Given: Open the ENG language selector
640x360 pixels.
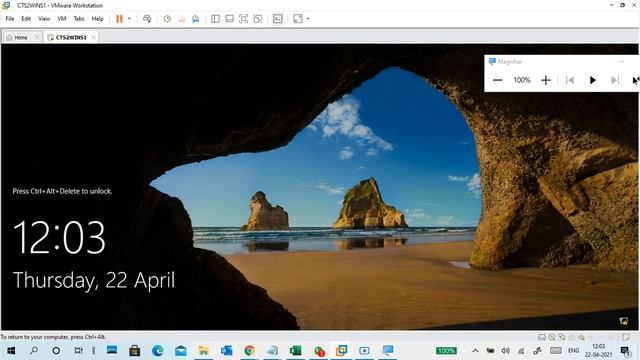Looking at the screenshot, I should pyautogui.click(x=573, y=351).
